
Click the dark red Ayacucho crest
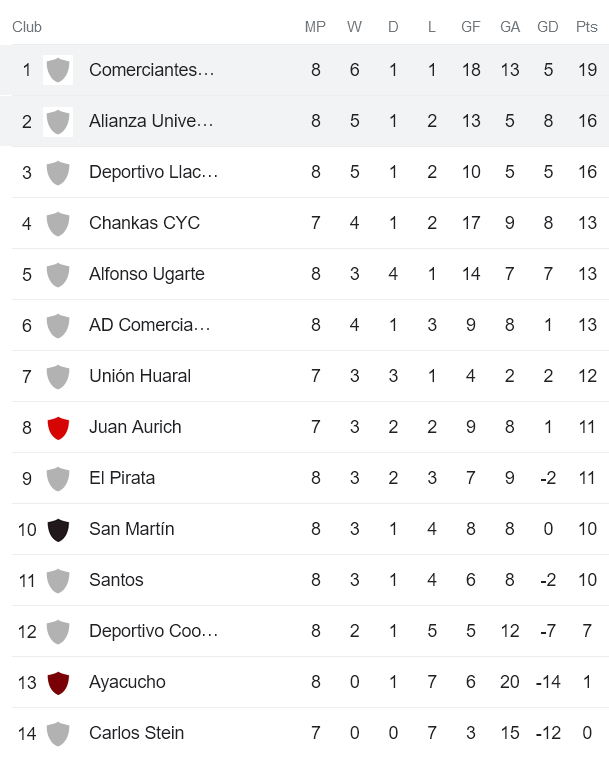pos(58,682)
